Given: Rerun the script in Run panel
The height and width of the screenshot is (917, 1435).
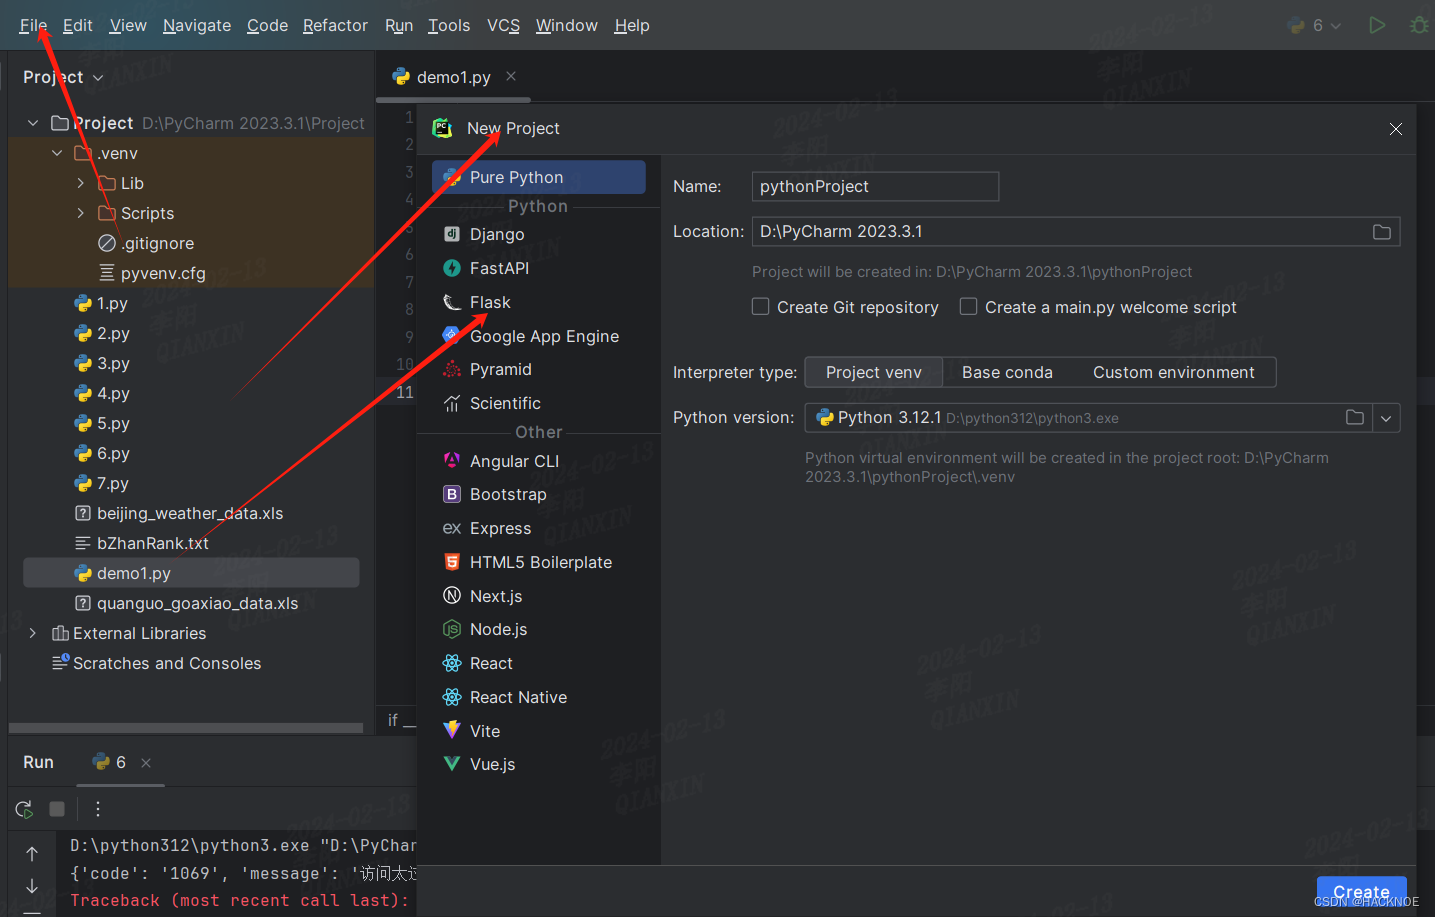Looking at the screenshot, I should coord(24,809).
